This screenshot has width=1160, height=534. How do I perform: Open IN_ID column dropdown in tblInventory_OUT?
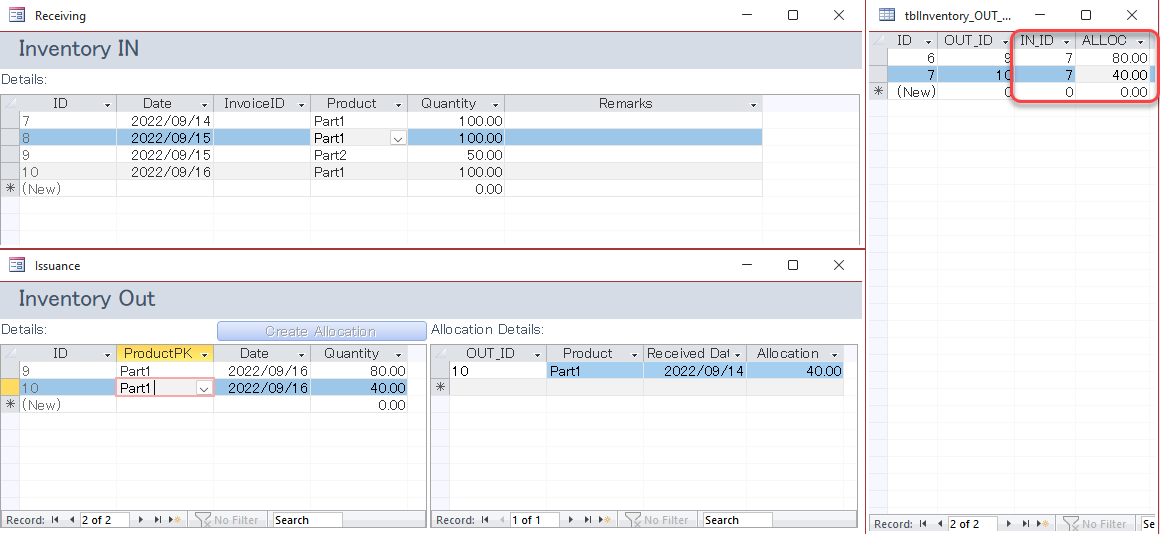1066,41
